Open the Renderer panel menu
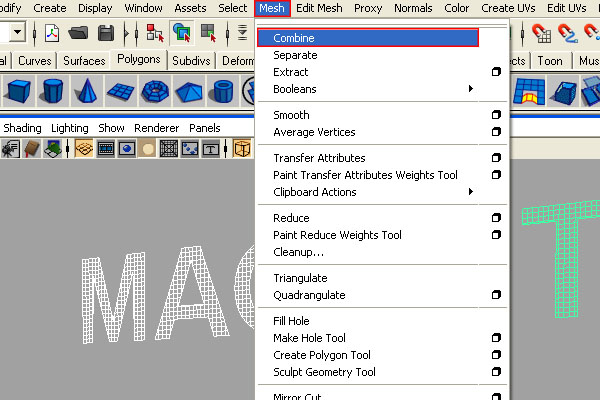Screen dimensions: 600x400 coord(157,128)
